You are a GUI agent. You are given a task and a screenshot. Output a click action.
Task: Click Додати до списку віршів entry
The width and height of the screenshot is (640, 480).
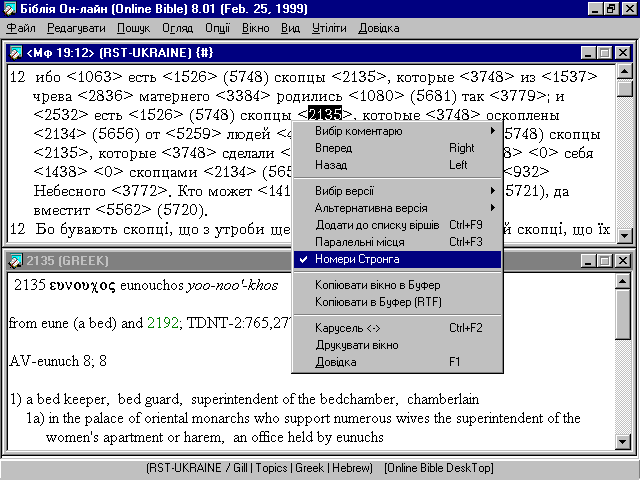[376, 225]
